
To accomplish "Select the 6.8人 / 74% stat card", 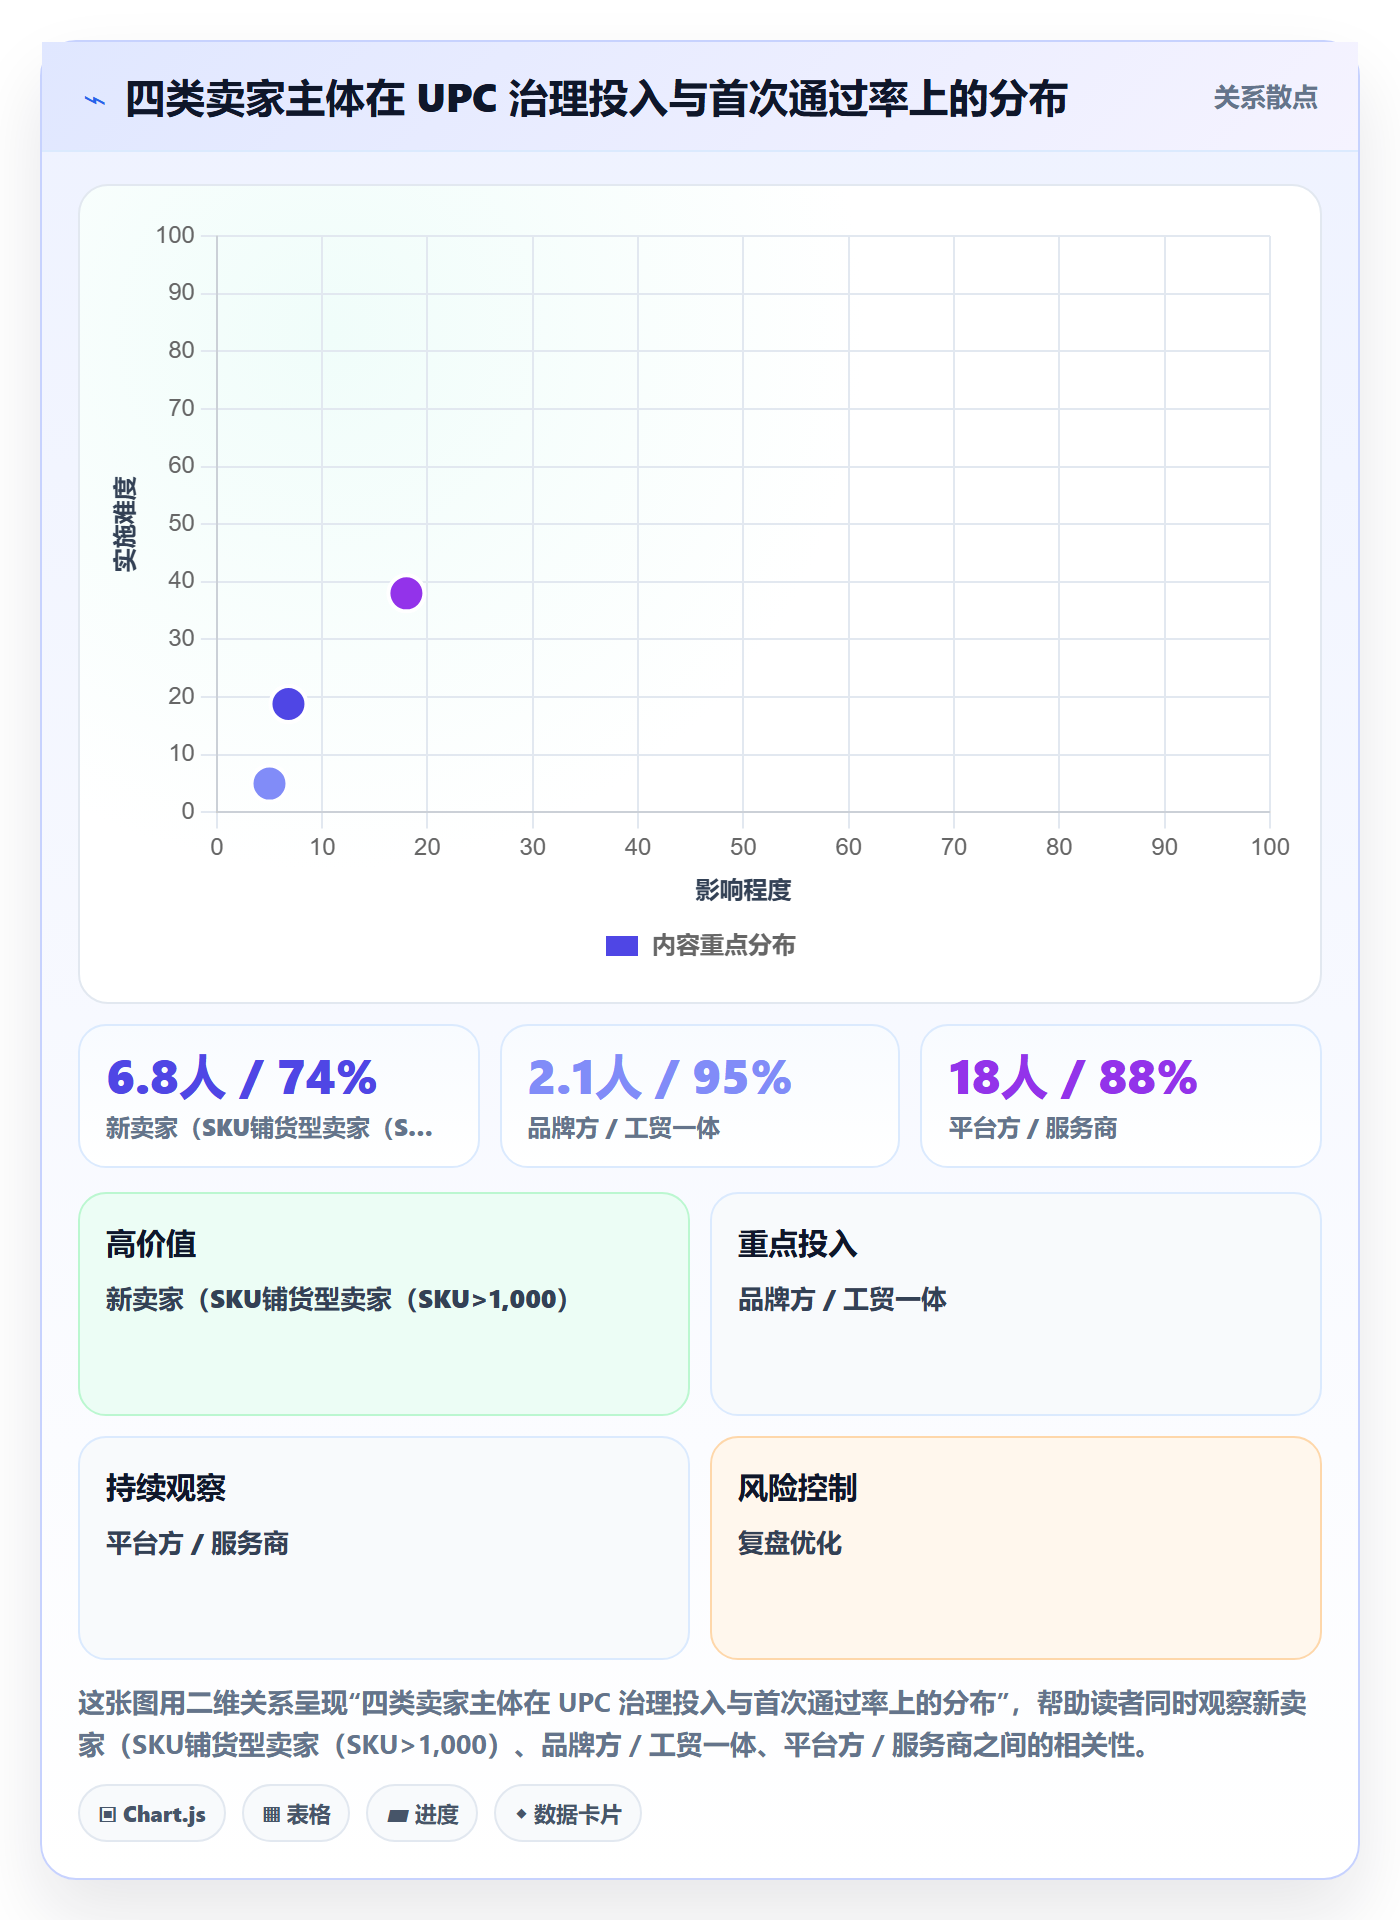I will coord(279,1096).
